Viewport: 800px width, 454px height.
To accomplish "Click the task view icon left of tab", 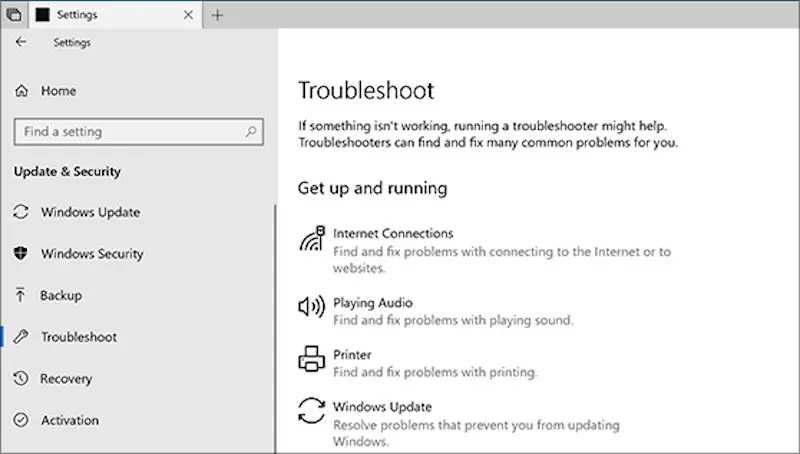I will pos(13,15).
